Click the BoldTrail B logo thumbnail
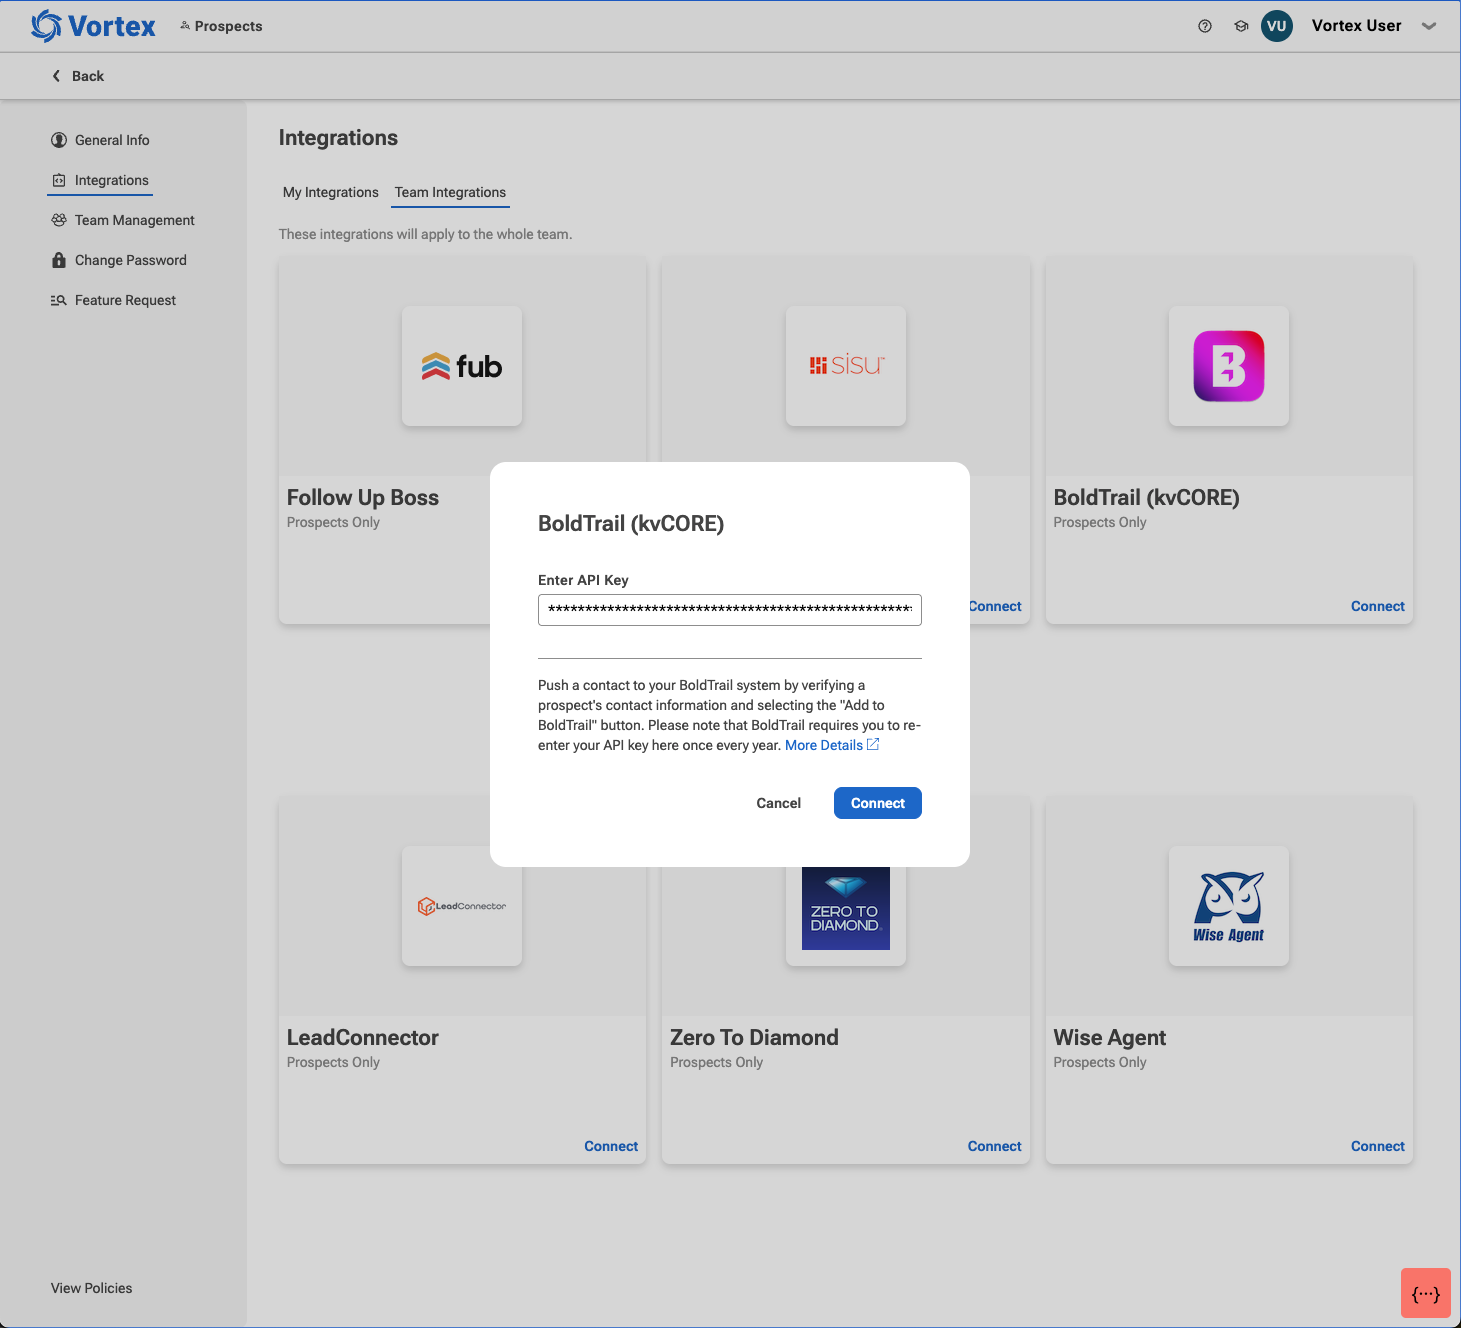1461x1328 pixels. [1229, 366]
